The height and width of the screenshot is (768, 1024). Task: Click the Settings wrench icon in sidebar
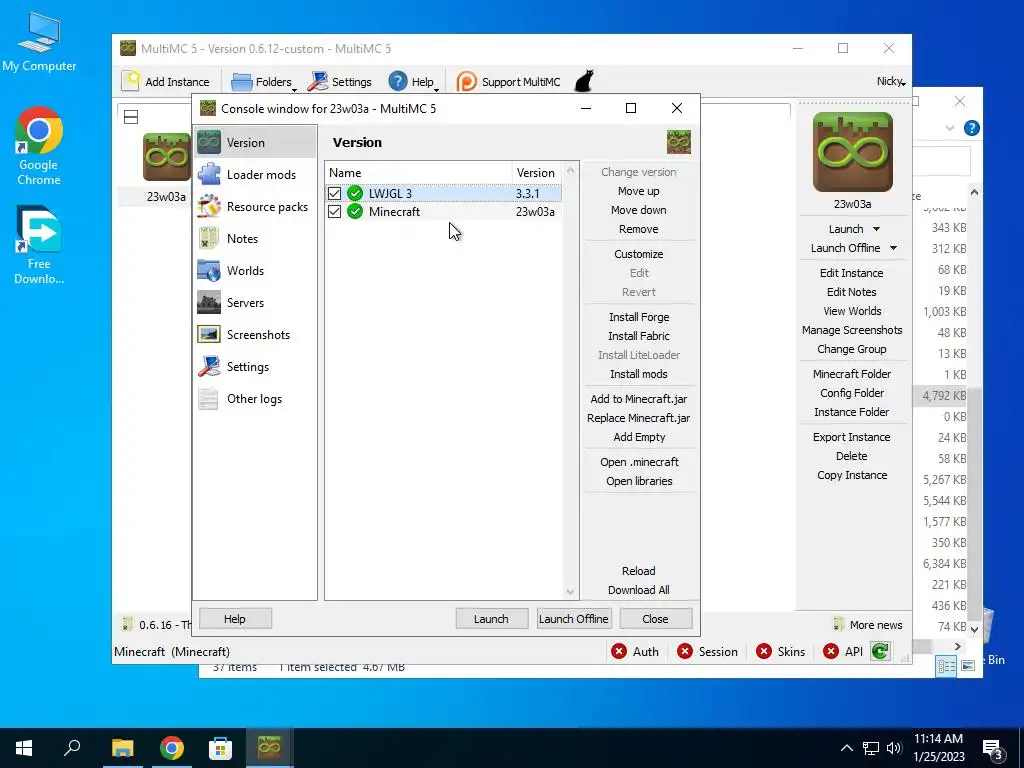click(x=209, y=366)
